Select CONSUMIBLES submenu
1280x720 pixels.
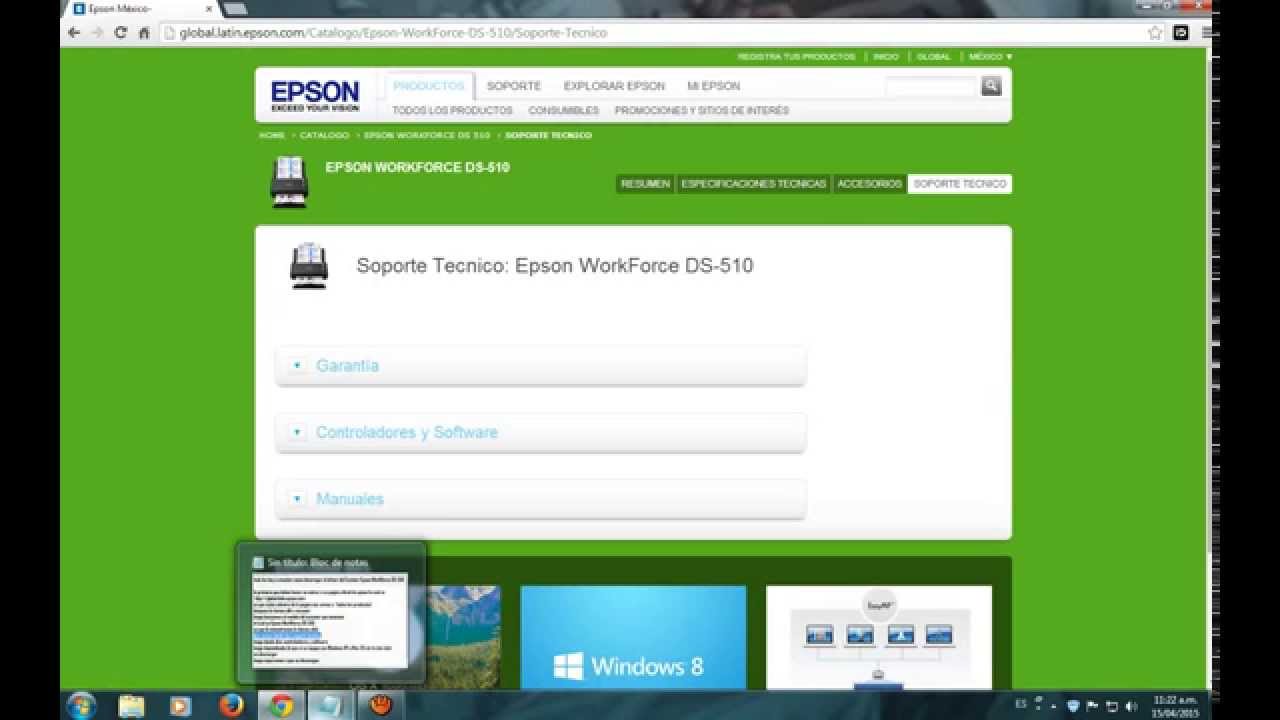(564, 111)
